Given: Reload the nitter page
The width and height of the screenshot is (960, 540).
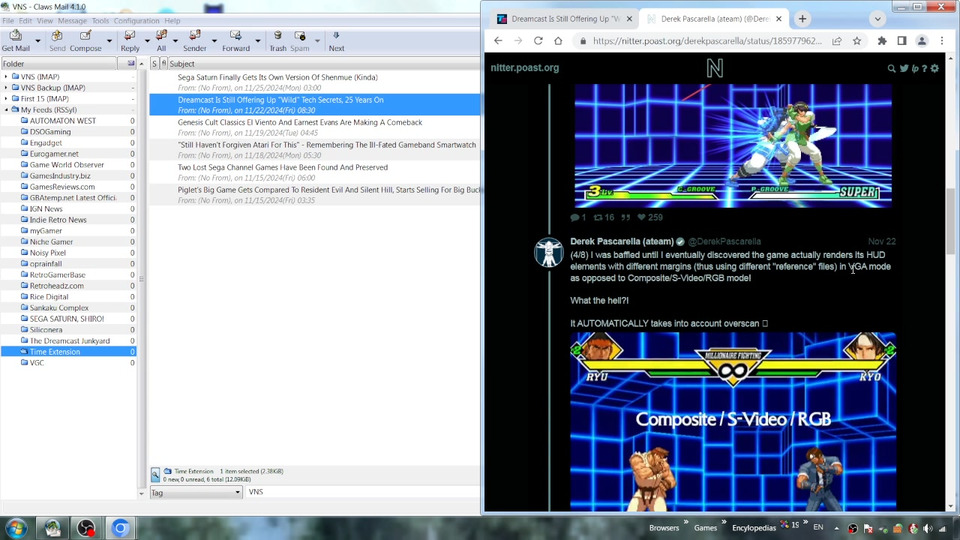Looking at the screenshot, I should coord(538,41).
